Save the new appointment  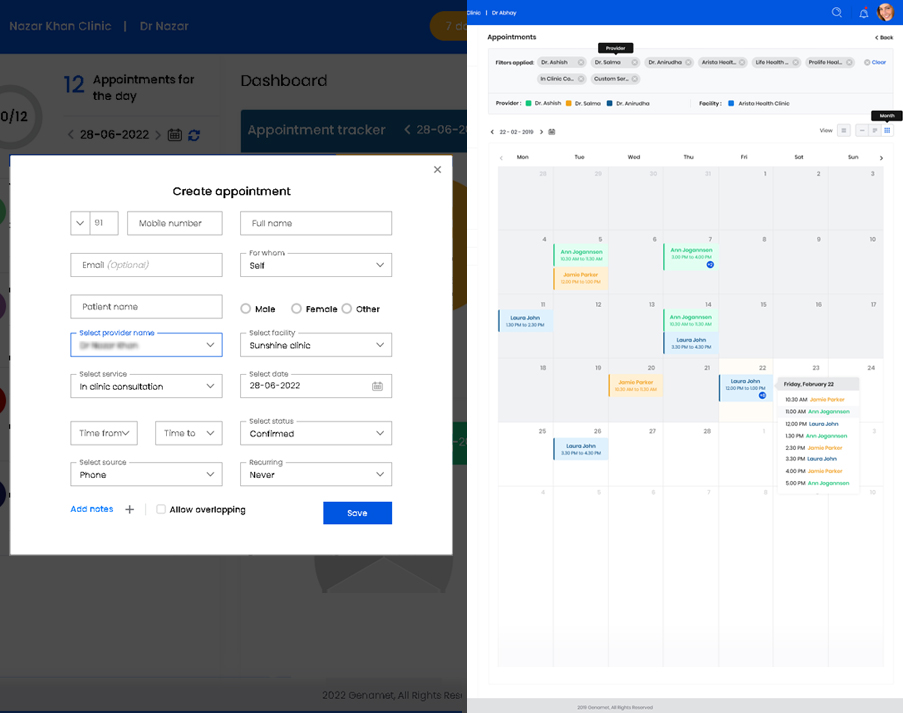tap(357, 512)
